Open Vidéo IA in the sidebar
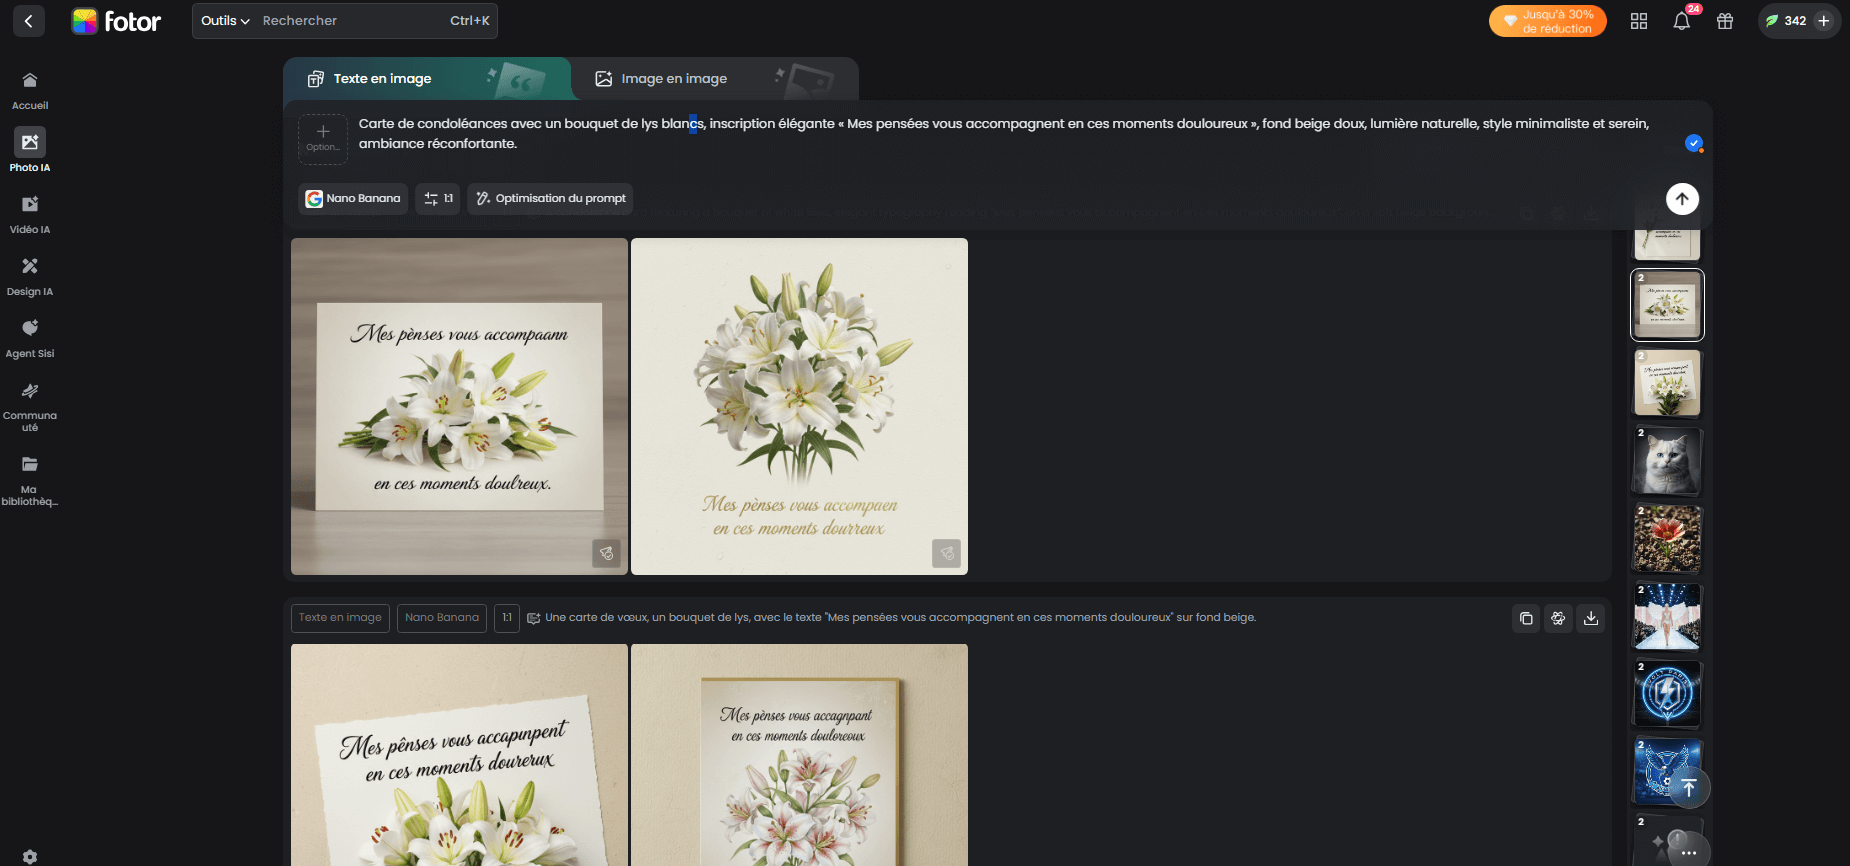This screenshot has width=1850, height=866. [30, 212]
